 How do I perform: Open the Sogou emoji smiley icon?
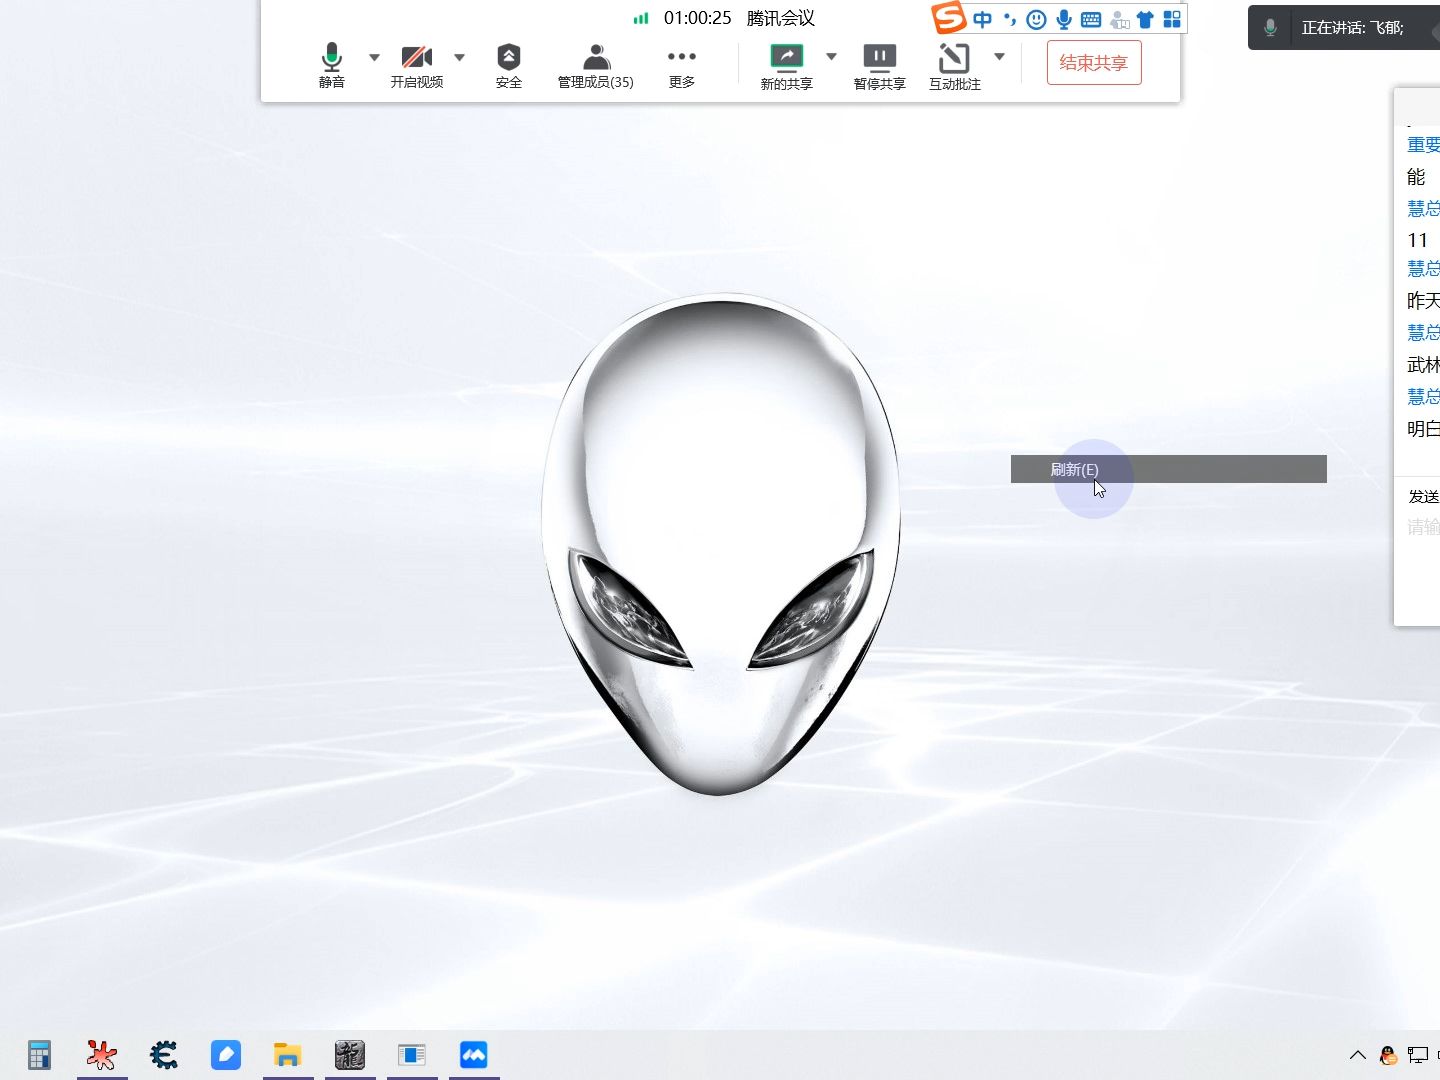tap(1037, 19)
